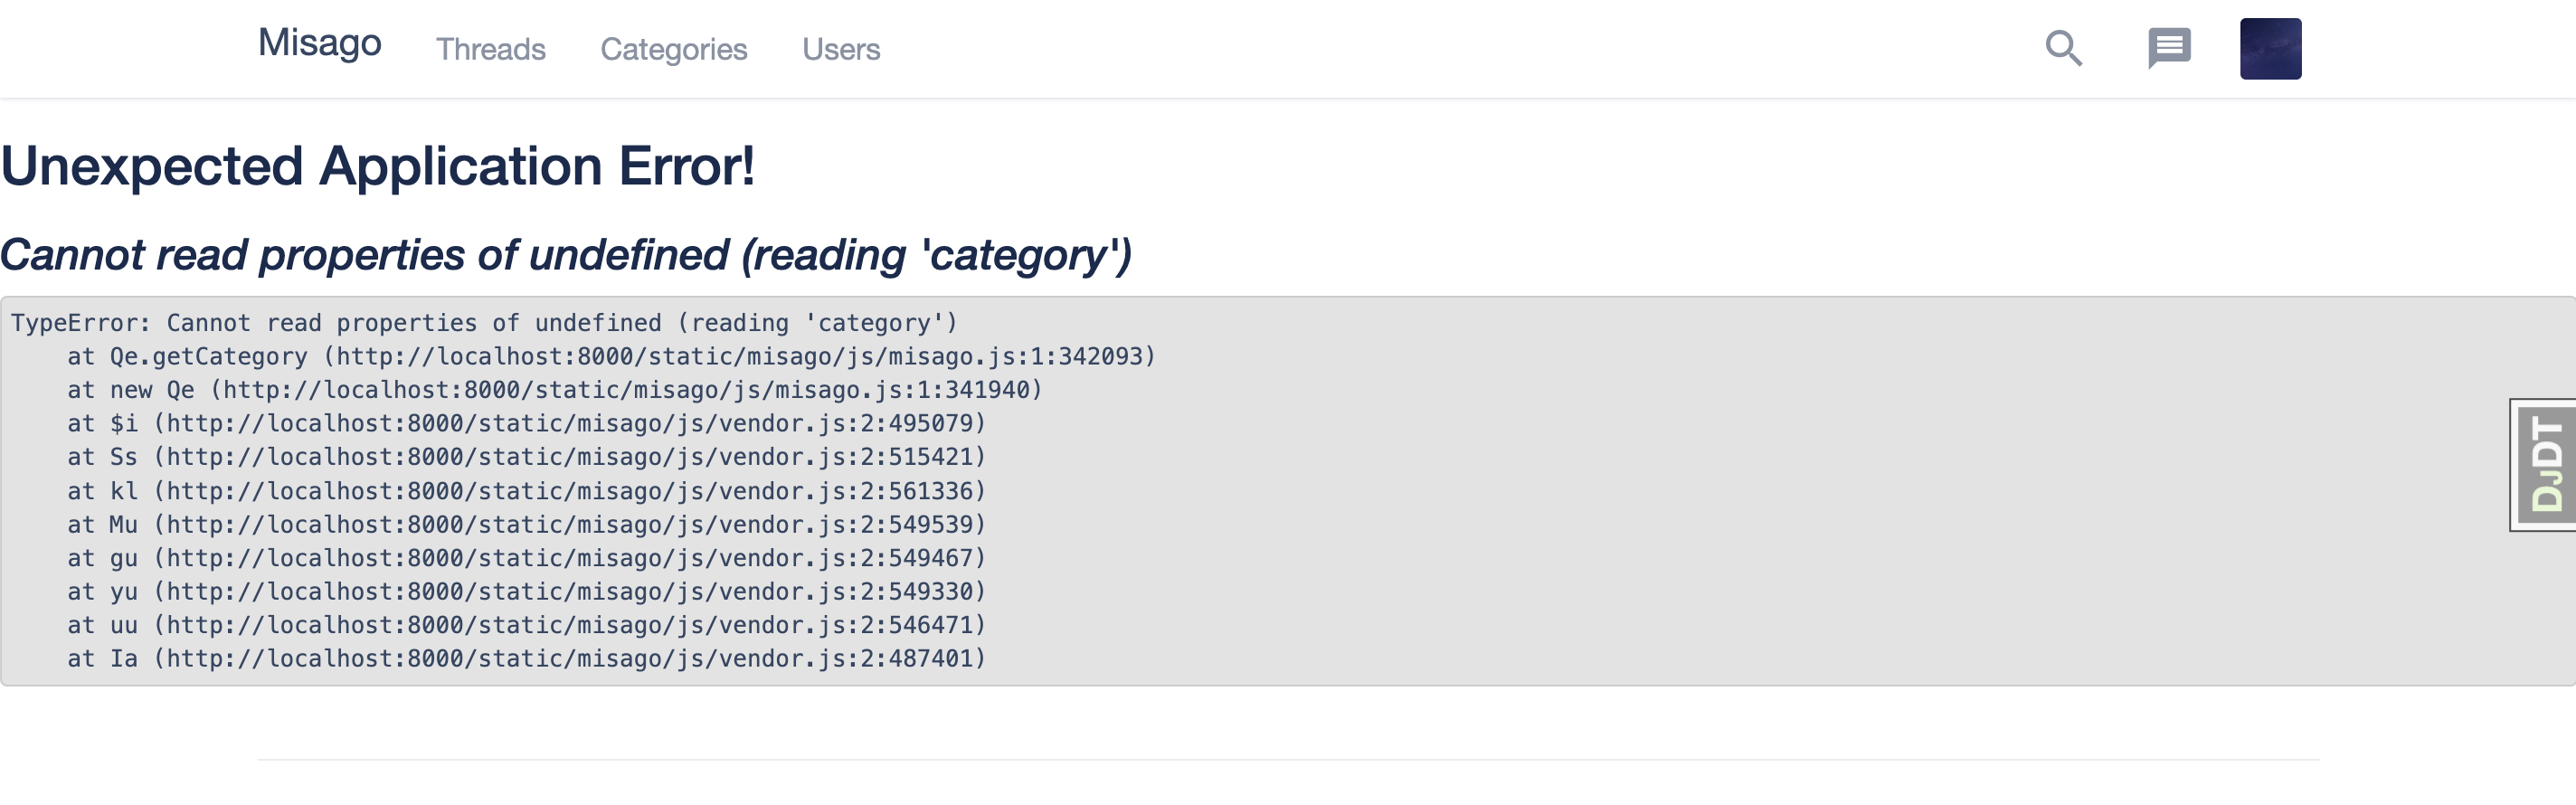Open the search magnifier icon
Screen dimensions: 2576x805
pyautogui.click(x=2063, y=48)
